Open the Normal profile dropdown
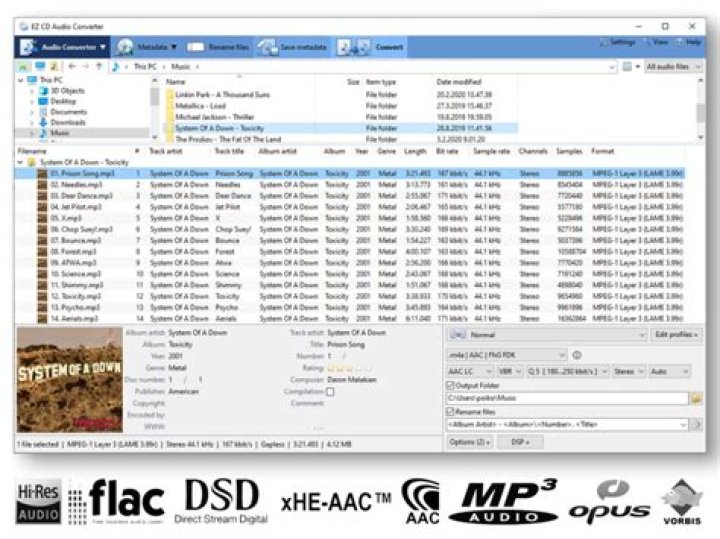Image resolution: width=720 pixels, height=539 pixels. [547, 335]
